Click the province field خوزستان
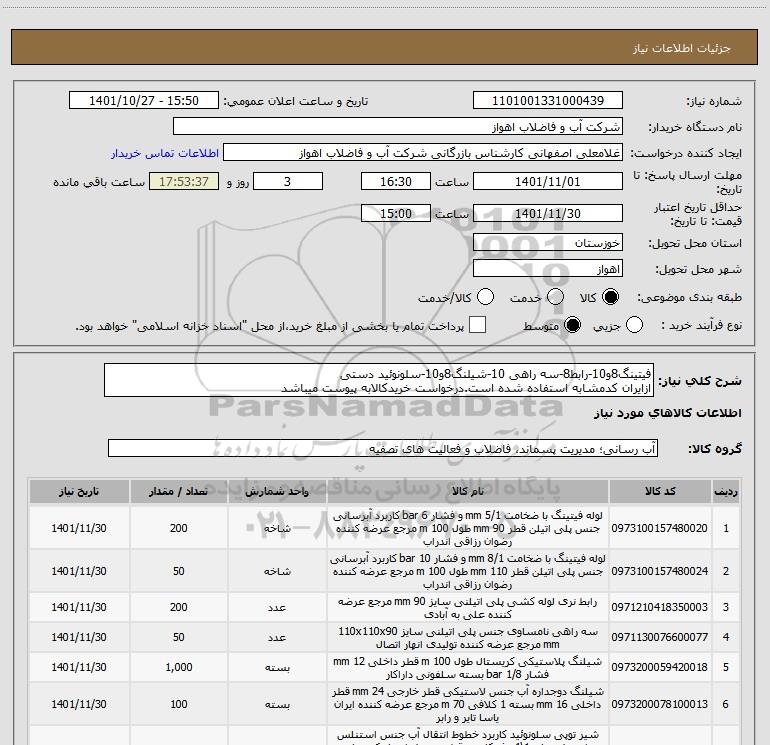Screen dimensions: 770x745 [548, 243]
